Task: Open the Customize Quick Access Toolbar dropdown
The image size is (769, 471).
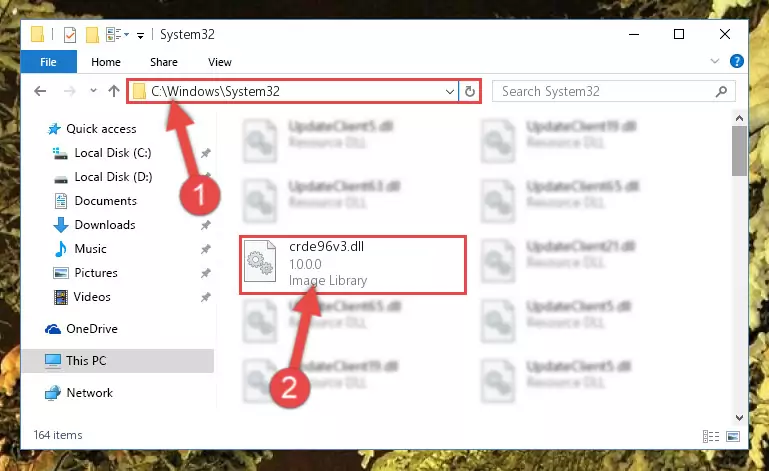Action: coord(140,35)
